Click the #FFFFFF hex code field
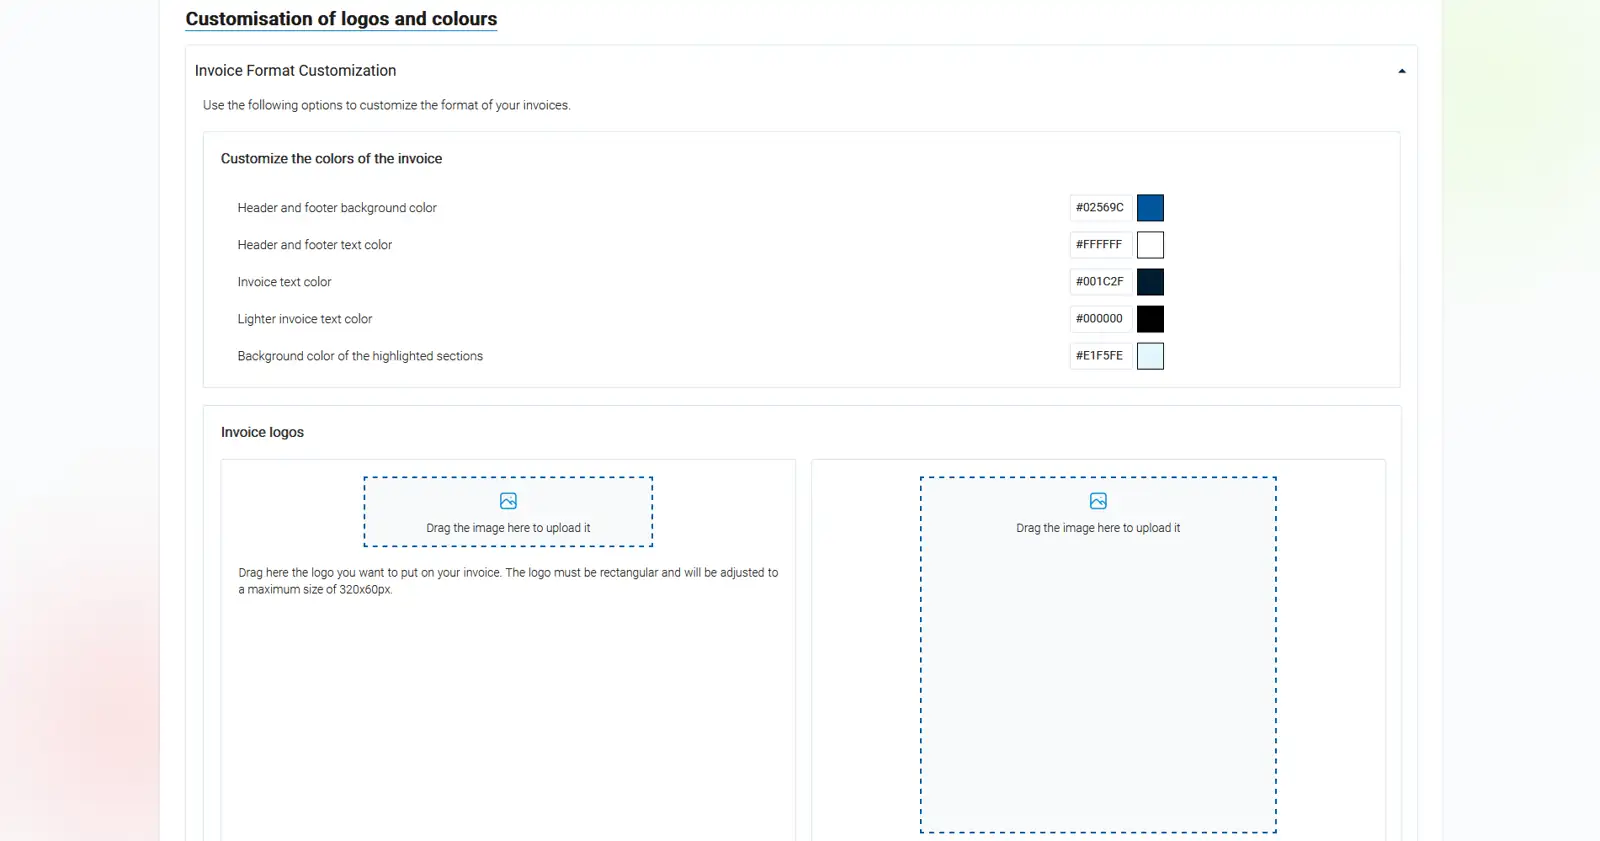This screenshot has height=841, width=1600. point(1100,245)
